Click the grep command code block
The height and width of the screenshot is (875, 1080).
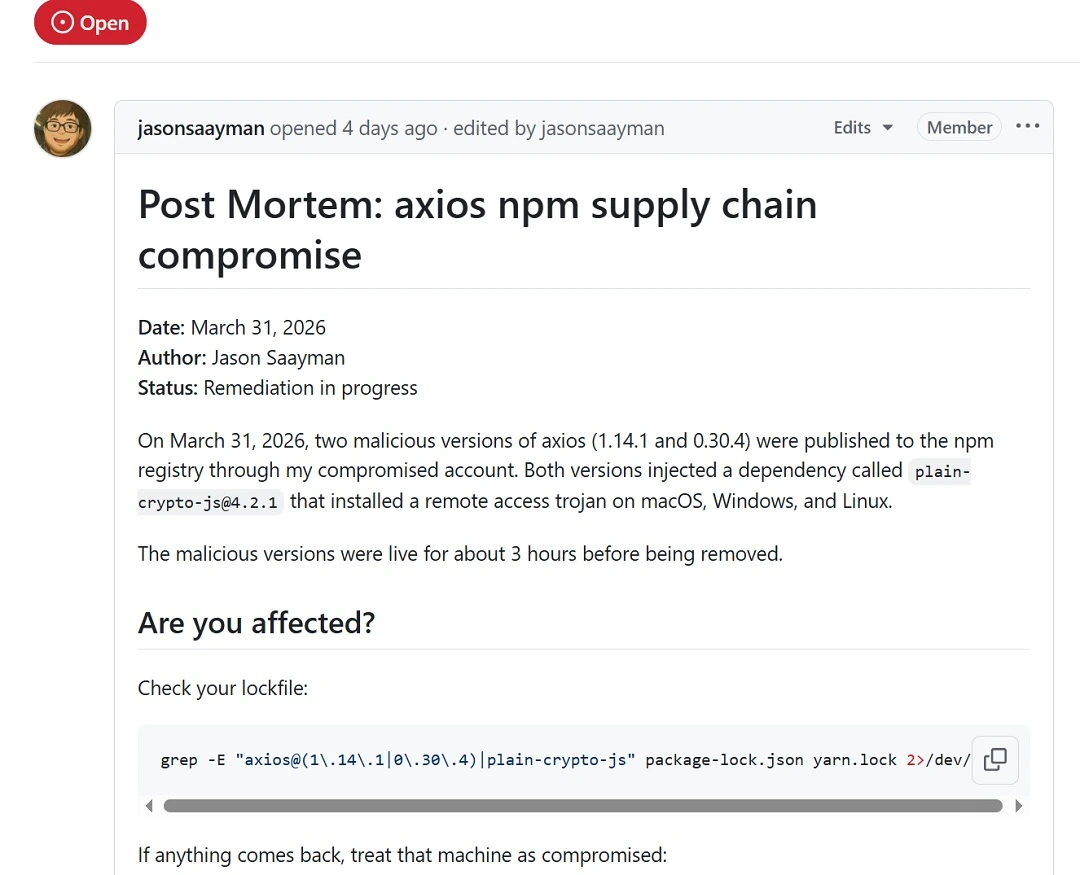[x=500, y=760]
